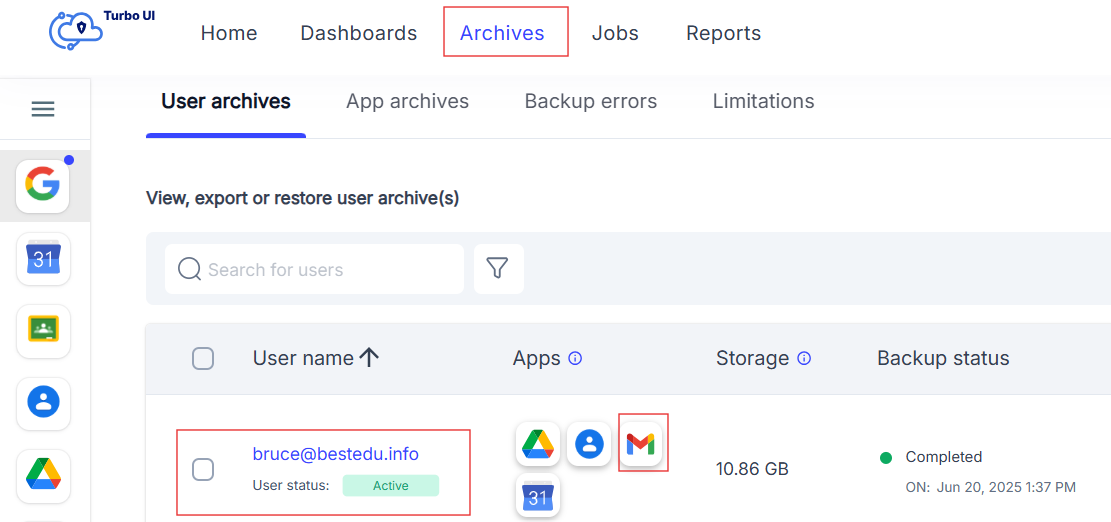The width and height of the screenshot is (1111, 522).
Task: Switch to App archives tab
Action: pyautogui.click(x=407, y=101)
